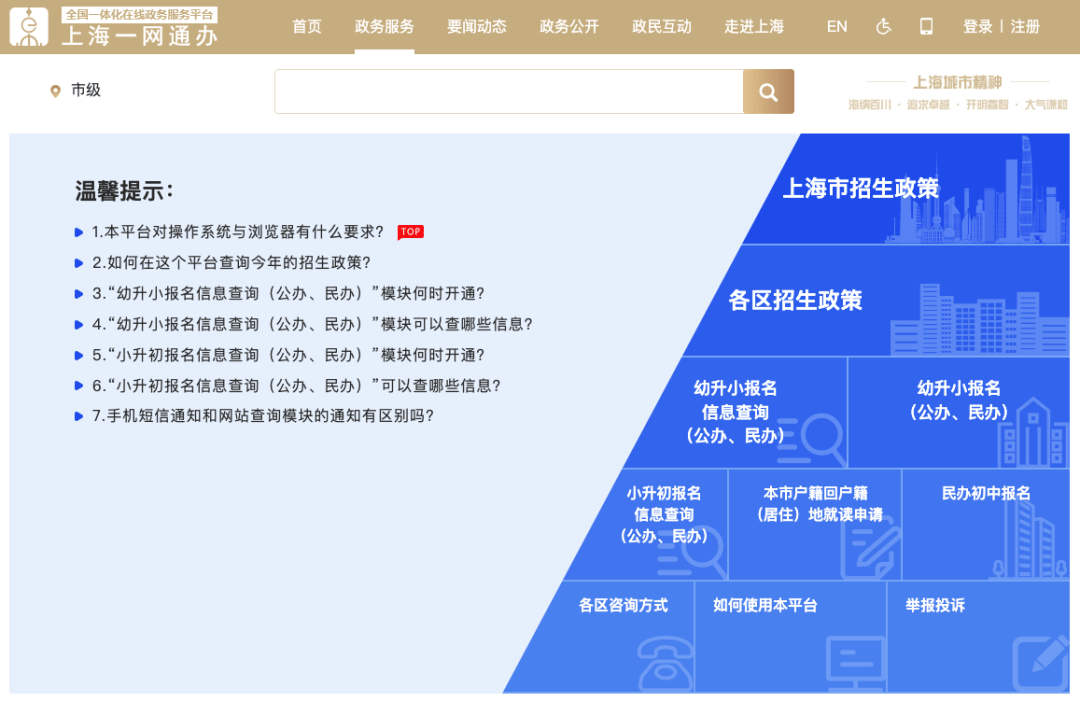
Task: Click the search box input field
Action: click(x=509, y=92)
